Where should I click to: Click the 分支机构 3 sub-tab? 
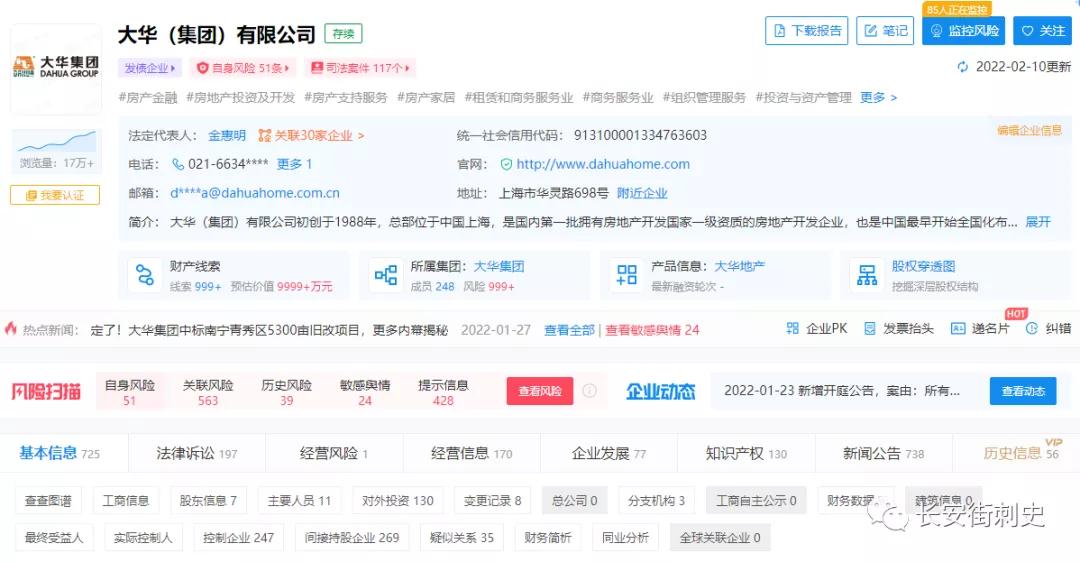[656, 501]
